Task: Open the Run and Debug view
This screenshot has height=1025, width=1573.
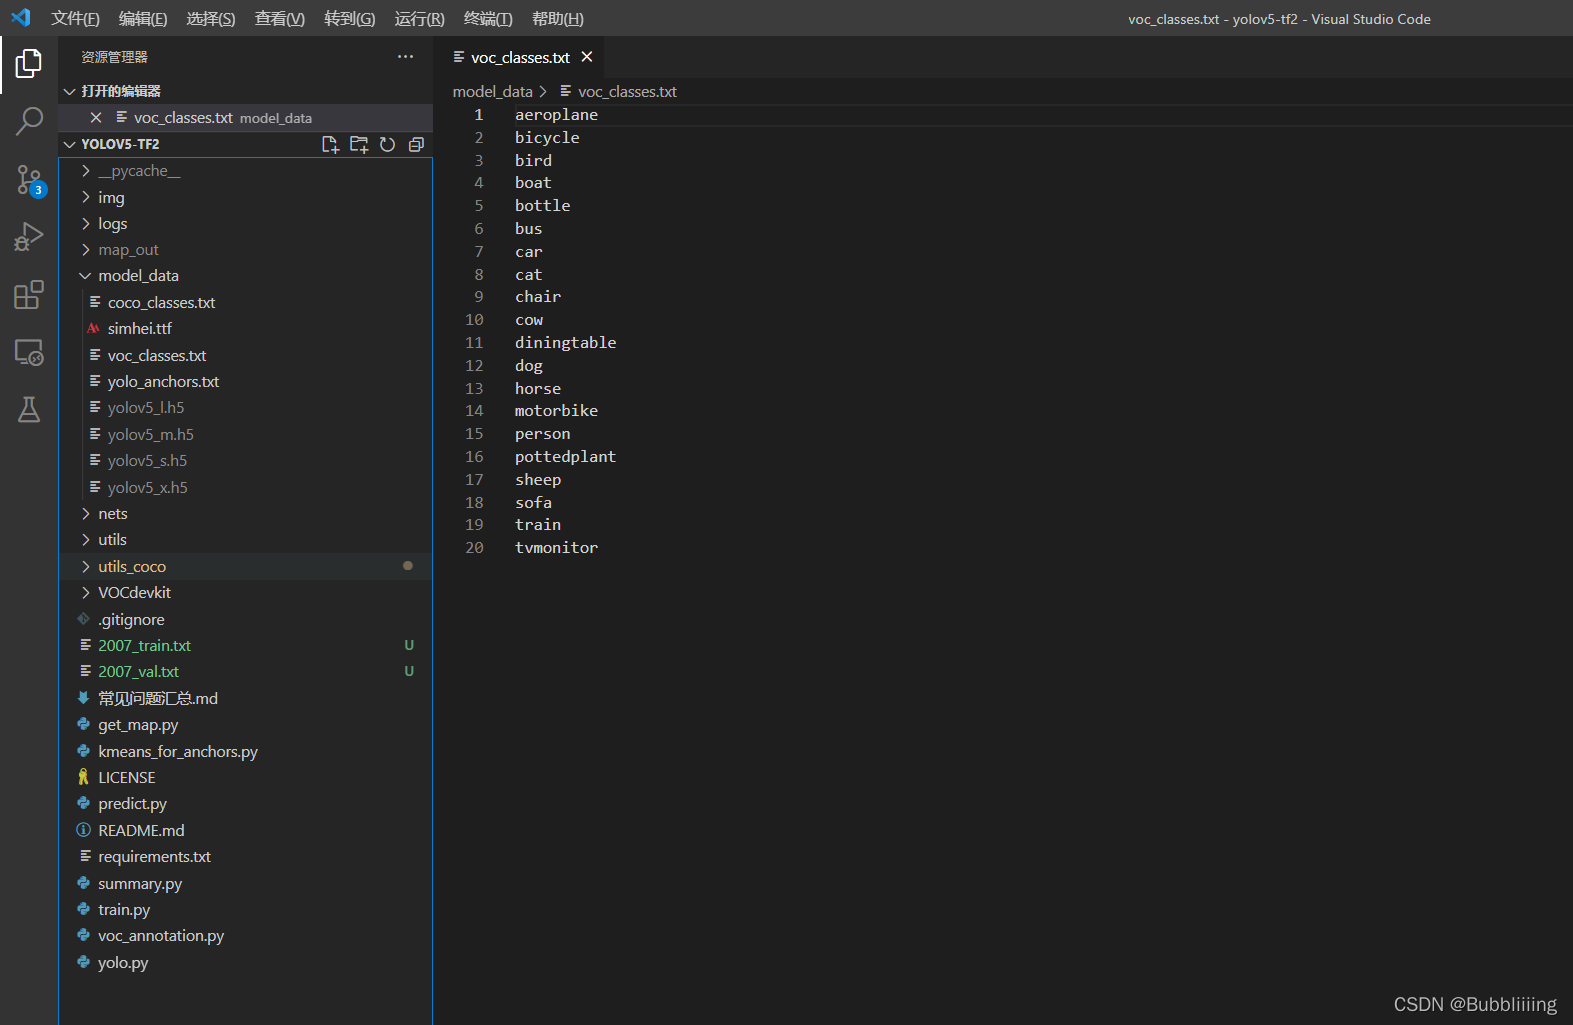Action: (29, 237)
